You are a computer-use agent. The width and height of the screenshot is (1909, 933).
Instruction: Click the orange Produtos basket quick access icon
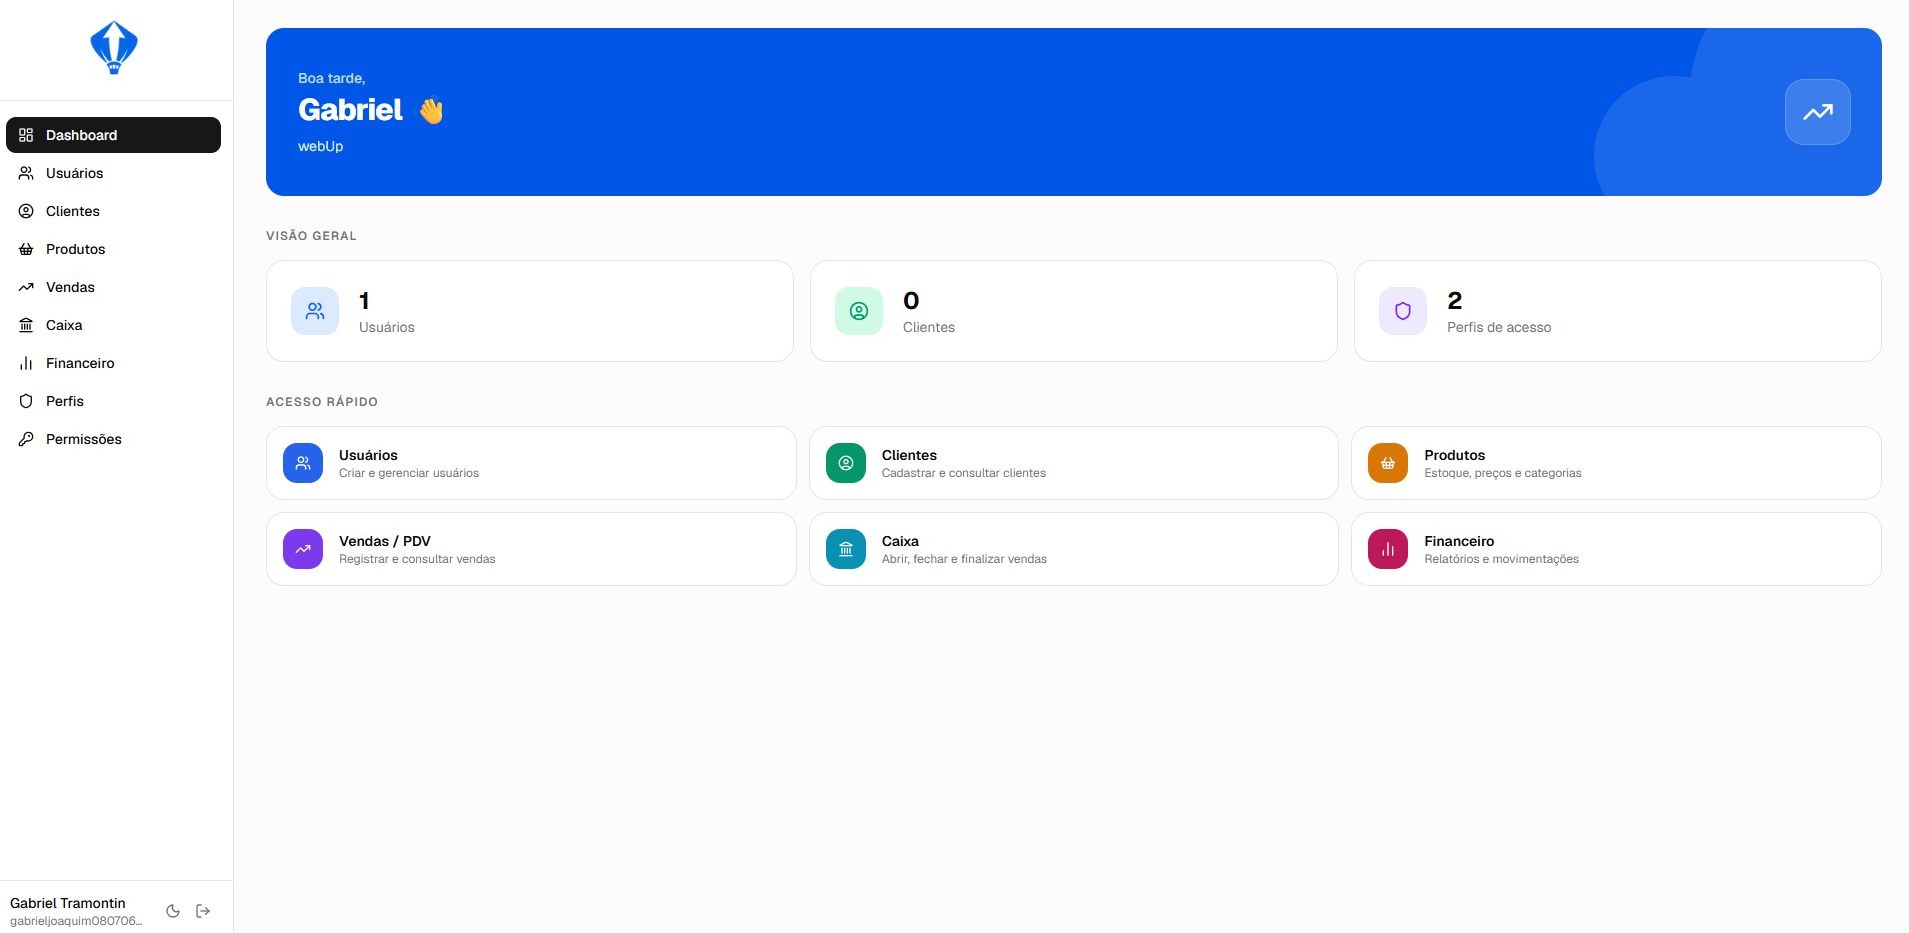tap(1388, 463)
